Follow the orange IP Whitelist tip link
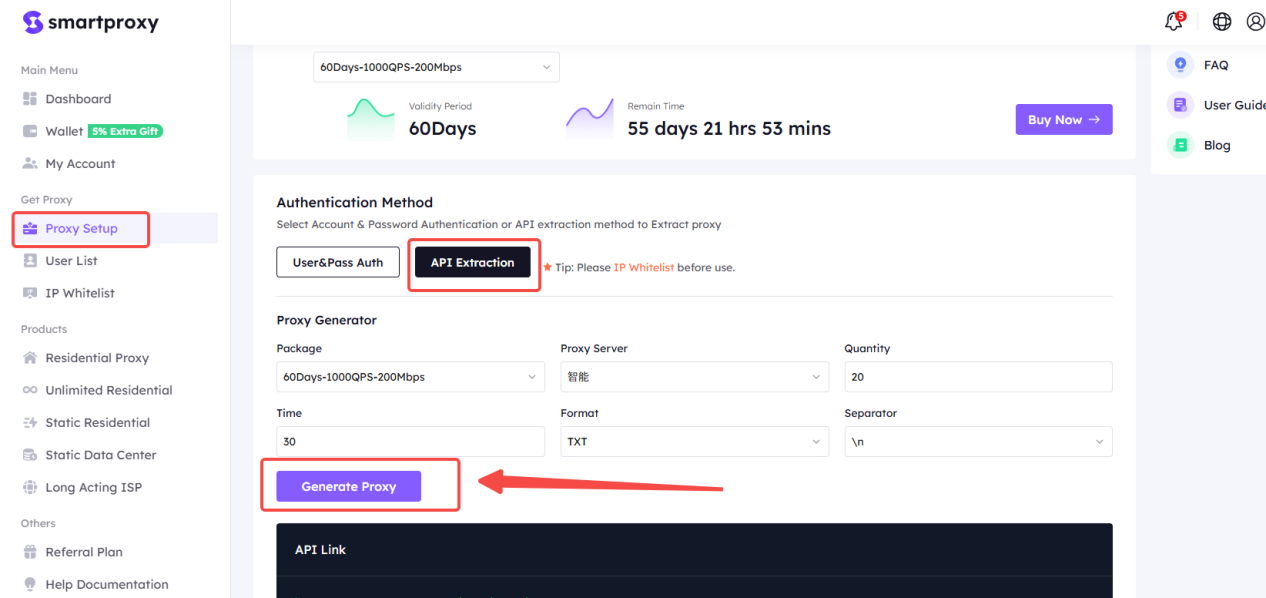 pyautogui.click(x=644, y=267)
